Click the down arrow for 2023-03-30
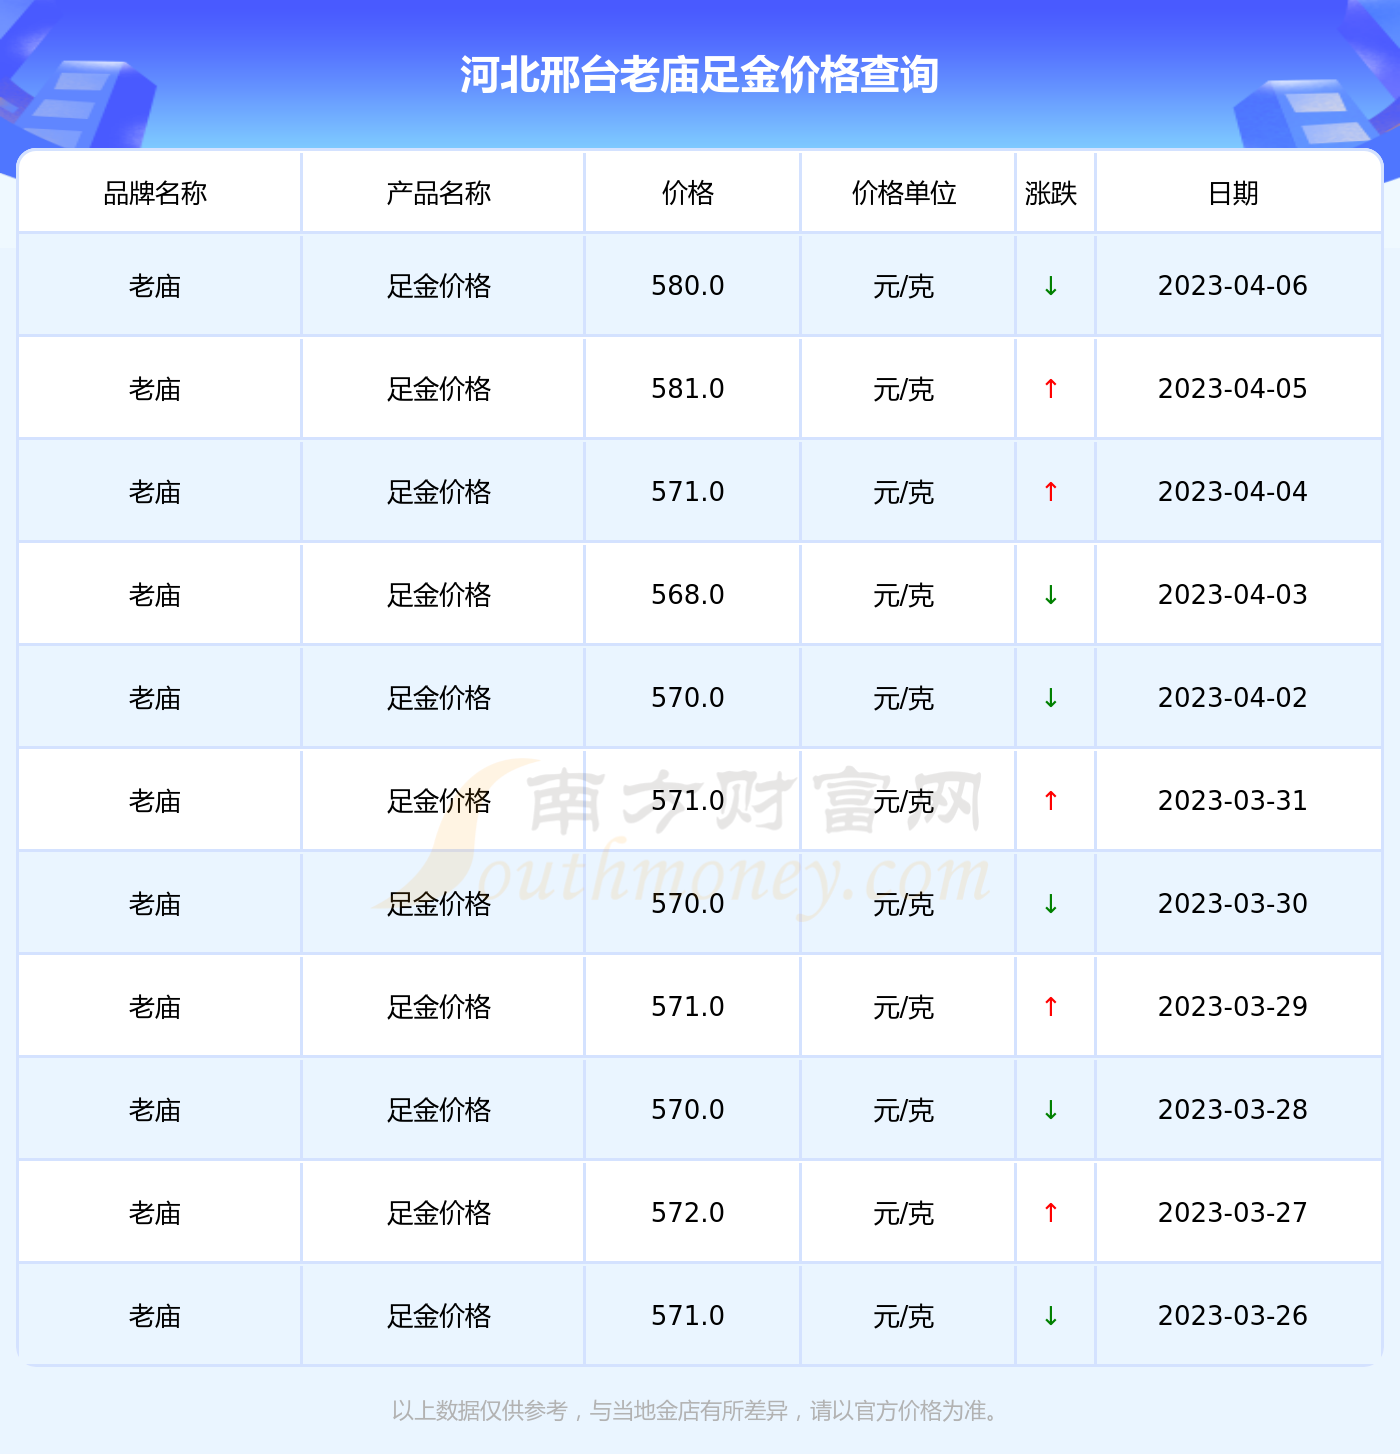The image size is (1400, 1455). [1051, 904]
